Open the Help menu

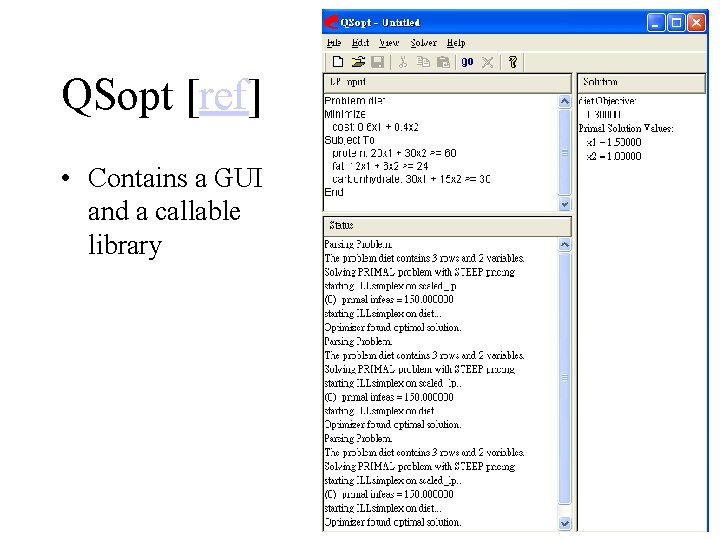(456, 43)
